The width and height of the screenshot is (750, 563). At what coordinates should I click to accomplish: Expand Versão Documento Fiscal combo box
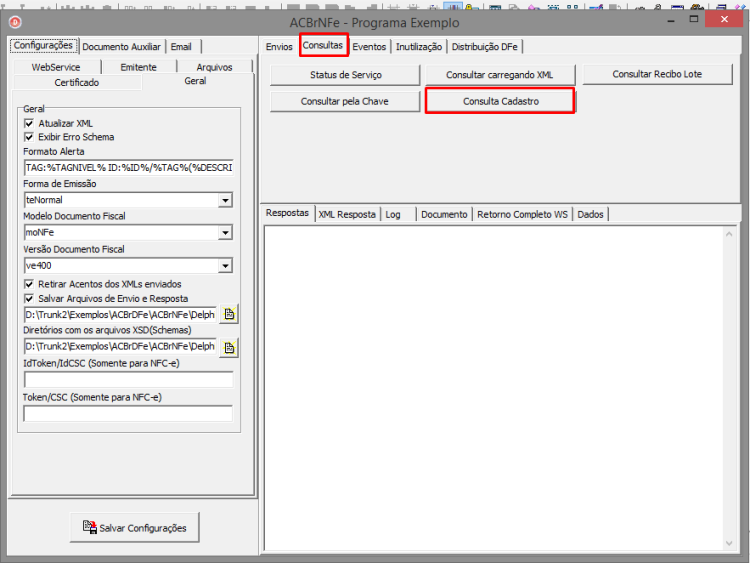225,265
